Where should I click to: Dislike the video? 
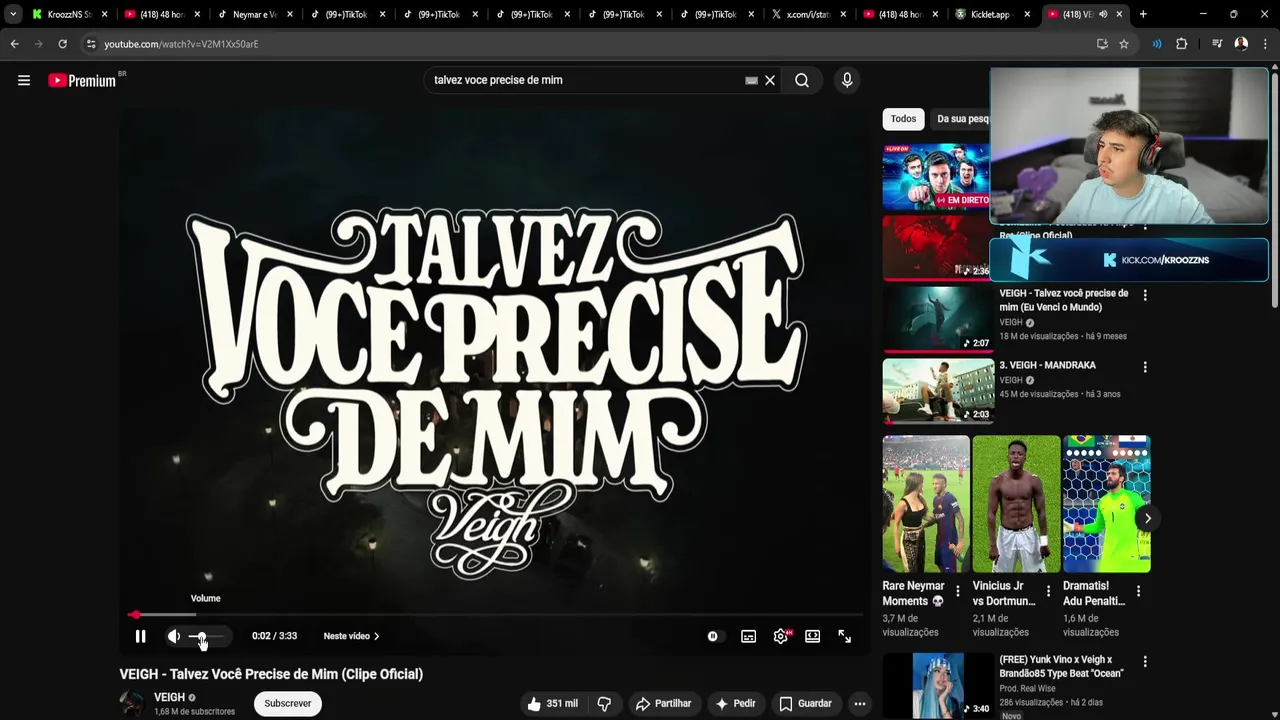coord(604,704)
